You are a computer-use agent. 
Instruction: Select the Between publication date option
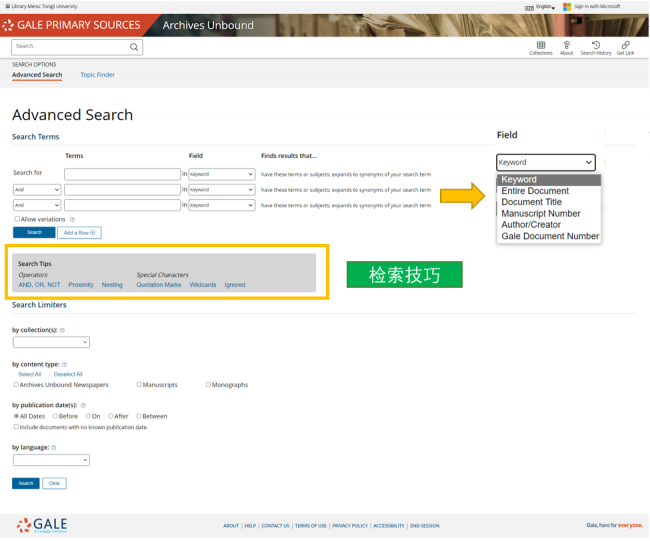[139, 416]
